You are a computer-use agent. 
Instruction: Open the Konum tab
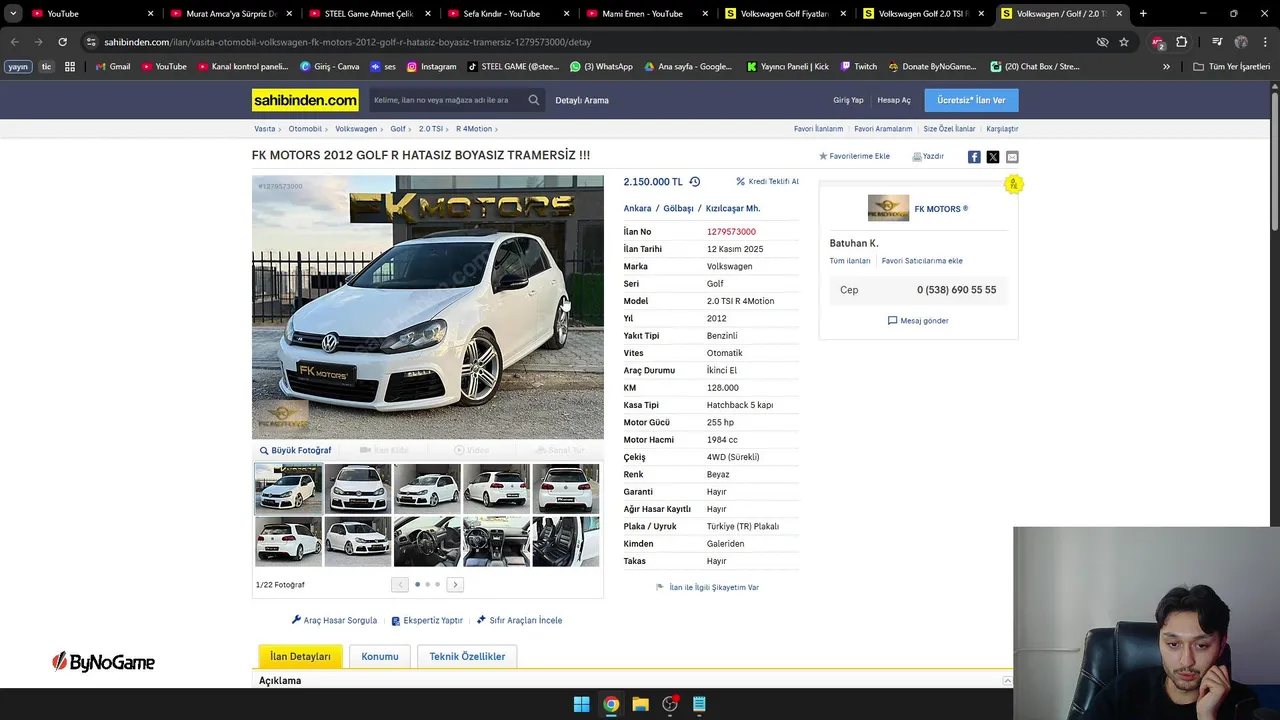(x=380, y=656)
